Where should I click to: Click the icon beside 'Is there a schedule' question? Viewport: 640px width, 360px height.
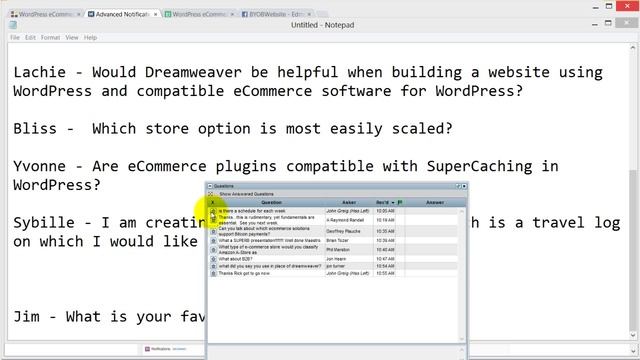point(213,211)
